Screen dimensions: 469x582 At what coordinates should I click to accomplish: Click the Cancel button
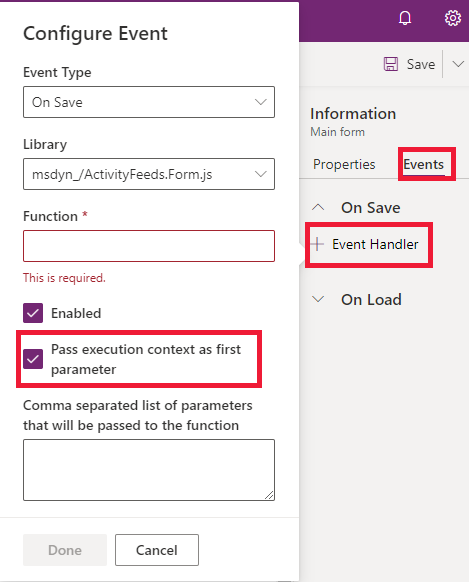tap(157, 550)
